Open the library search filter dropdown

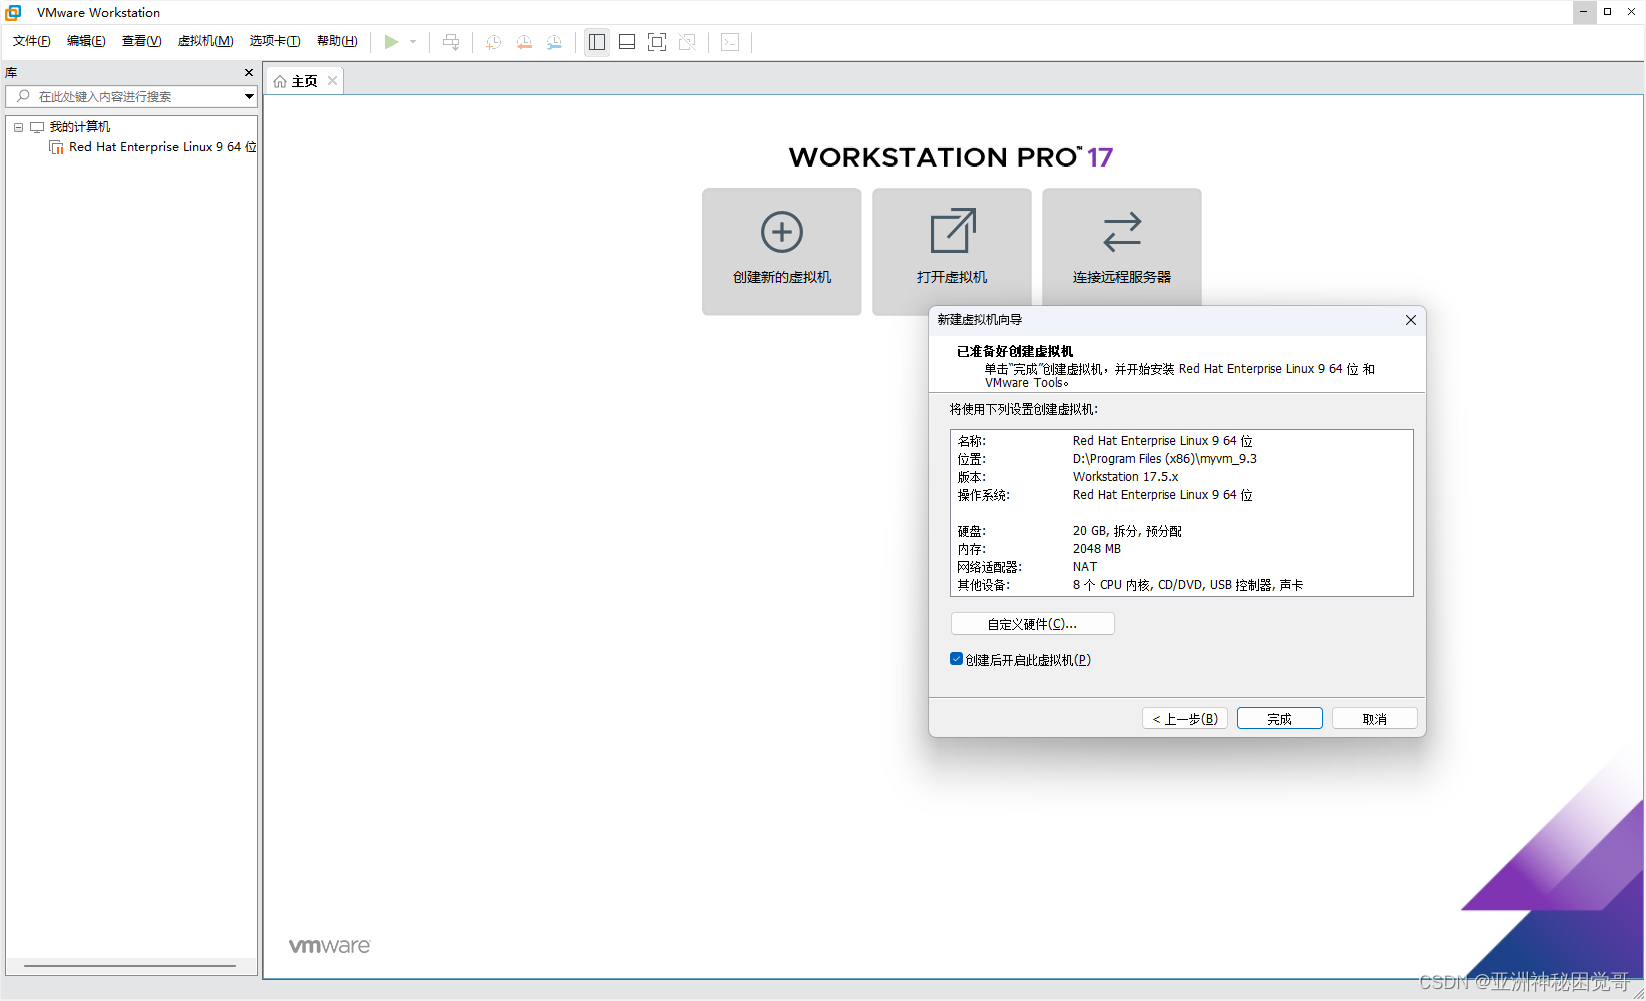click(249, 96)
